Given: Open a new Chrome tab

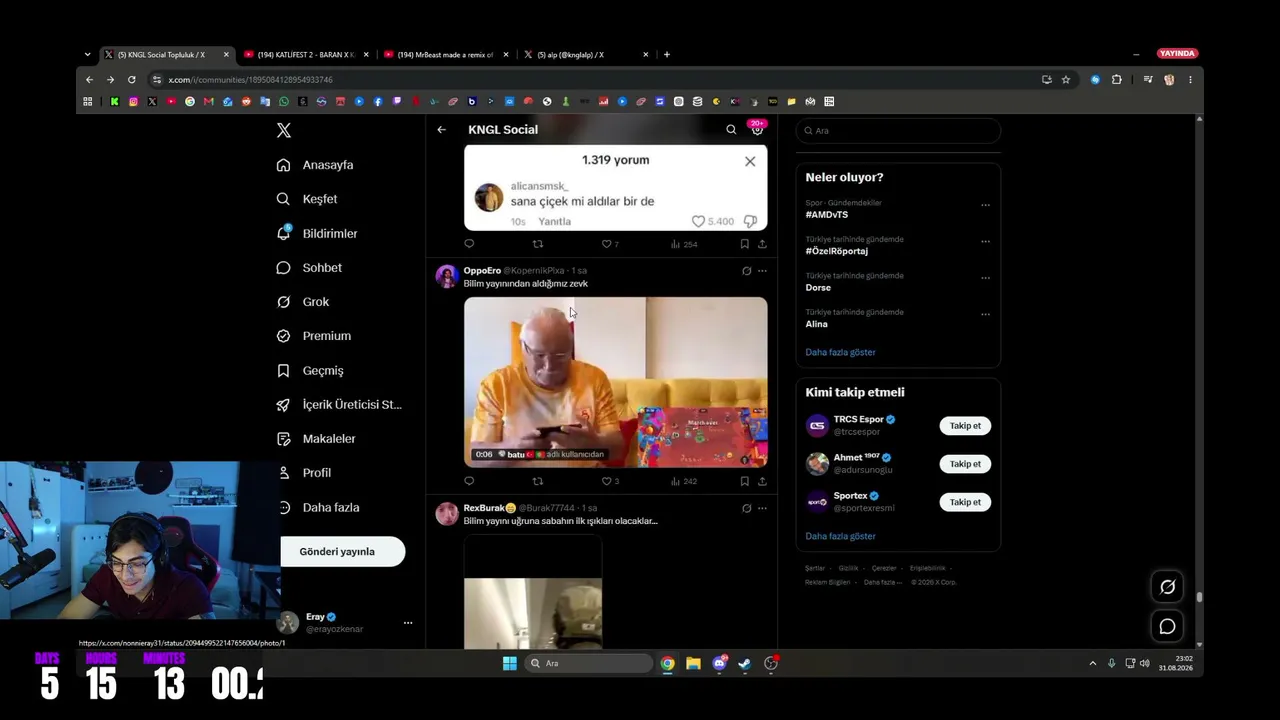Looking at the screenshot, I should pyautogui.click(x=667, y=55).
